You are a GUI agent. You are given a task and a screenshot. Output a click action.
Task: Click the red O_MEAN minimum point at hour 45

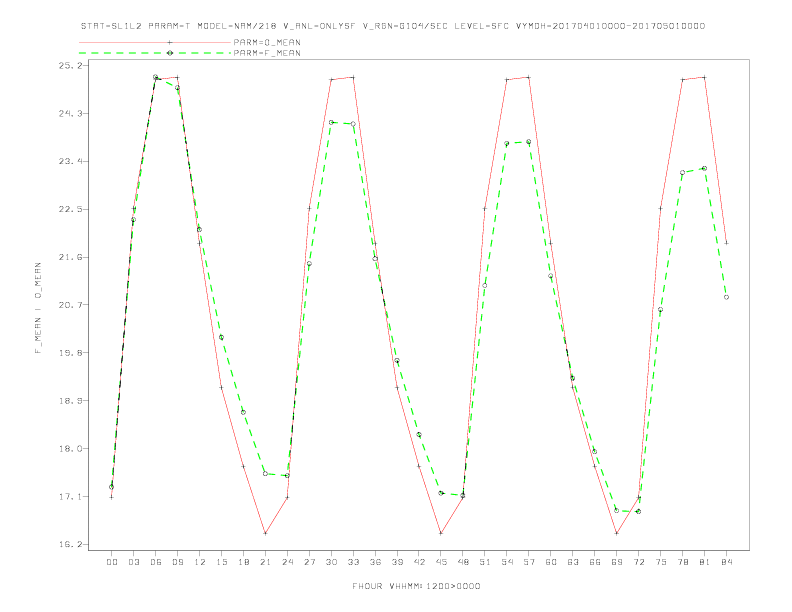point(441,533)
